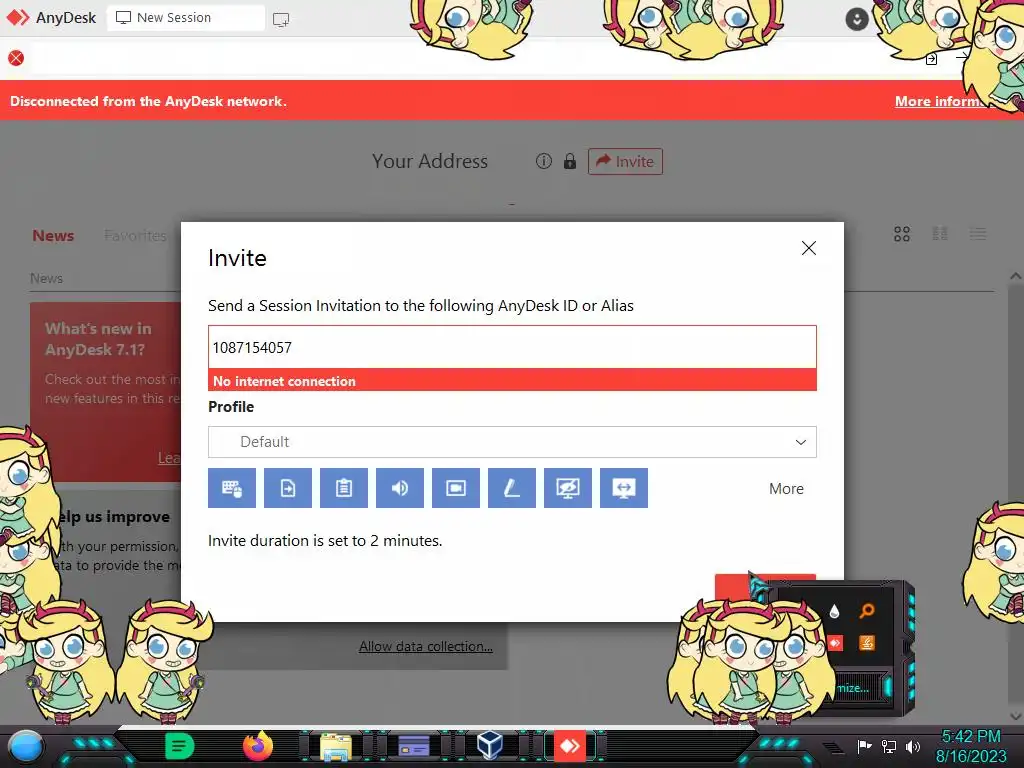
Task: Click the red disconnect status icon
Action: (x=16, y=58)
